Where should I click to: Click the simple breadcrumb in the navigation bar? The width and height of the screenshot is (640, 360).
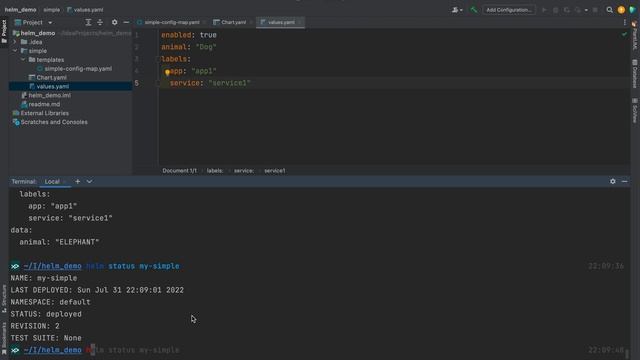click(x=51, y=10)
